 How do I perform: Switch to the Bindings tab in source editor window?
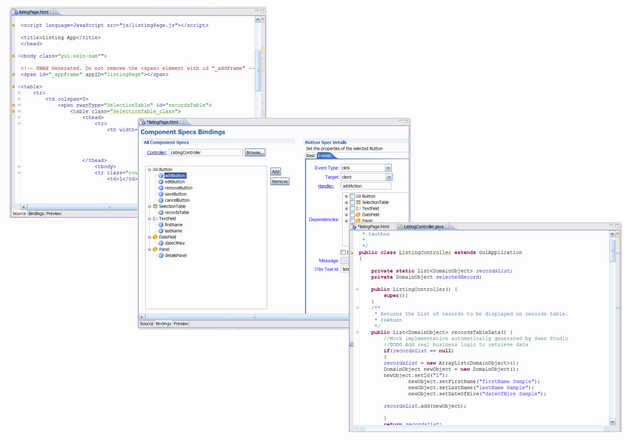click(x=36, y=213)
